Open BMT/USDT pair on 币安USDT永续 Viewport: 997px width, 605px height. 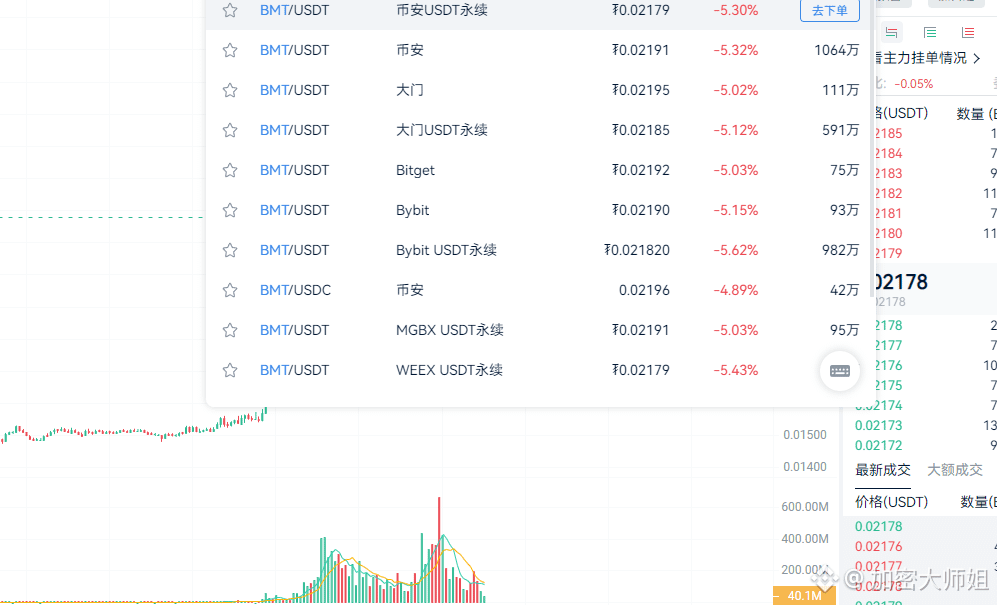(294, 10)
